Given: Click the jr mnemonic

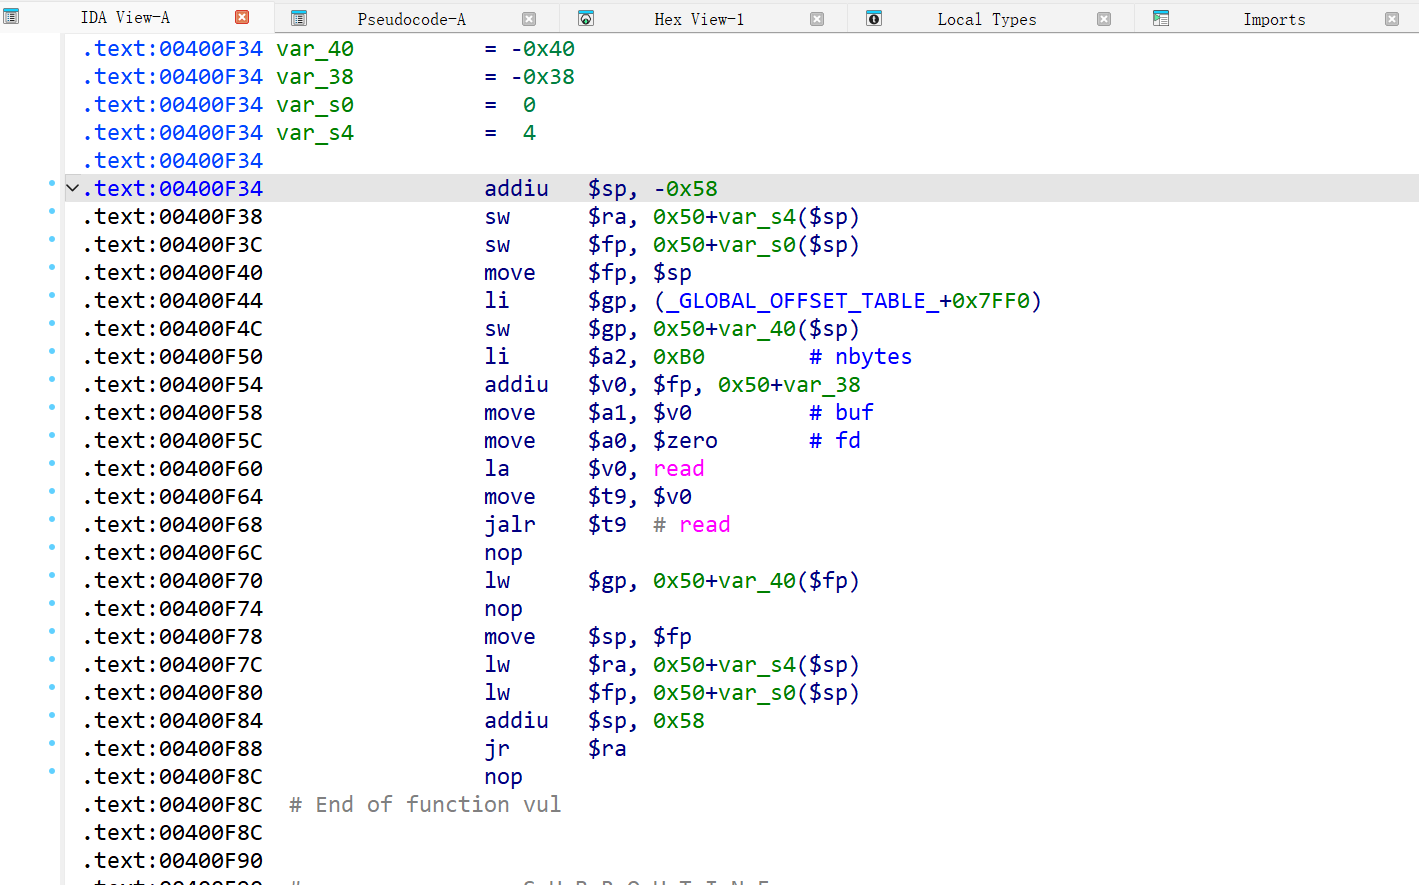Looking at the screenshot, I should (x=497, y=749).
